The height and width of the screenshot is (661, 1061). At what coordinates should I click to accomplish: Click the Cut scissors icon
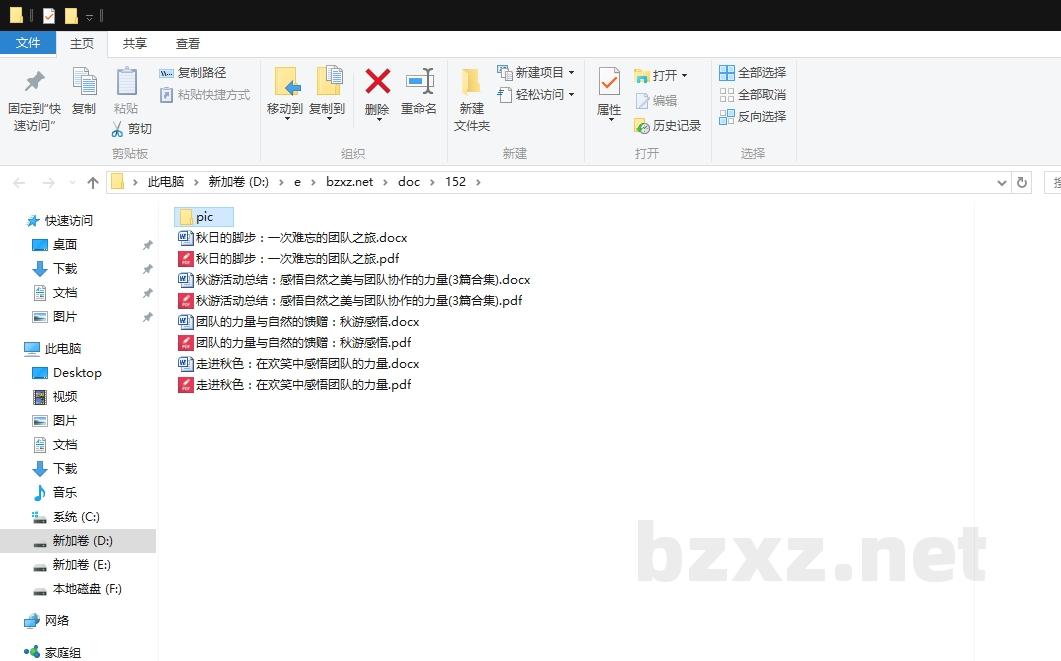click(x=117, y=129)
